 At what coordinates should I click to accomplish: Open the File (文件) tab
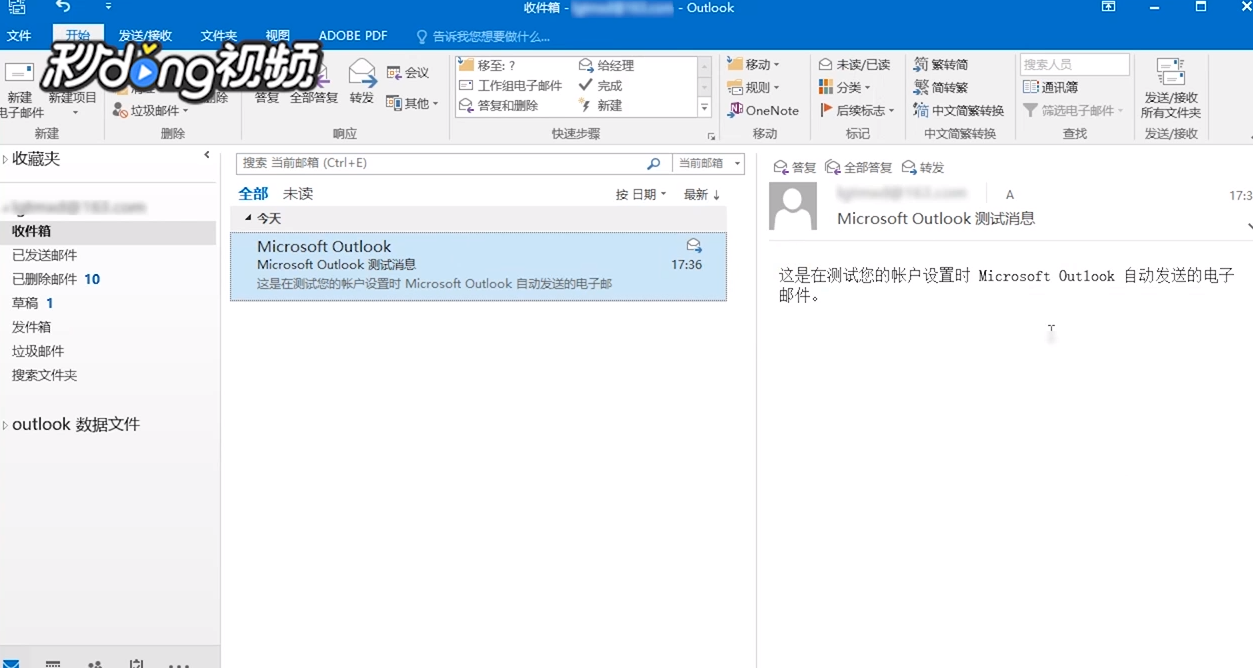pos(19,36)
